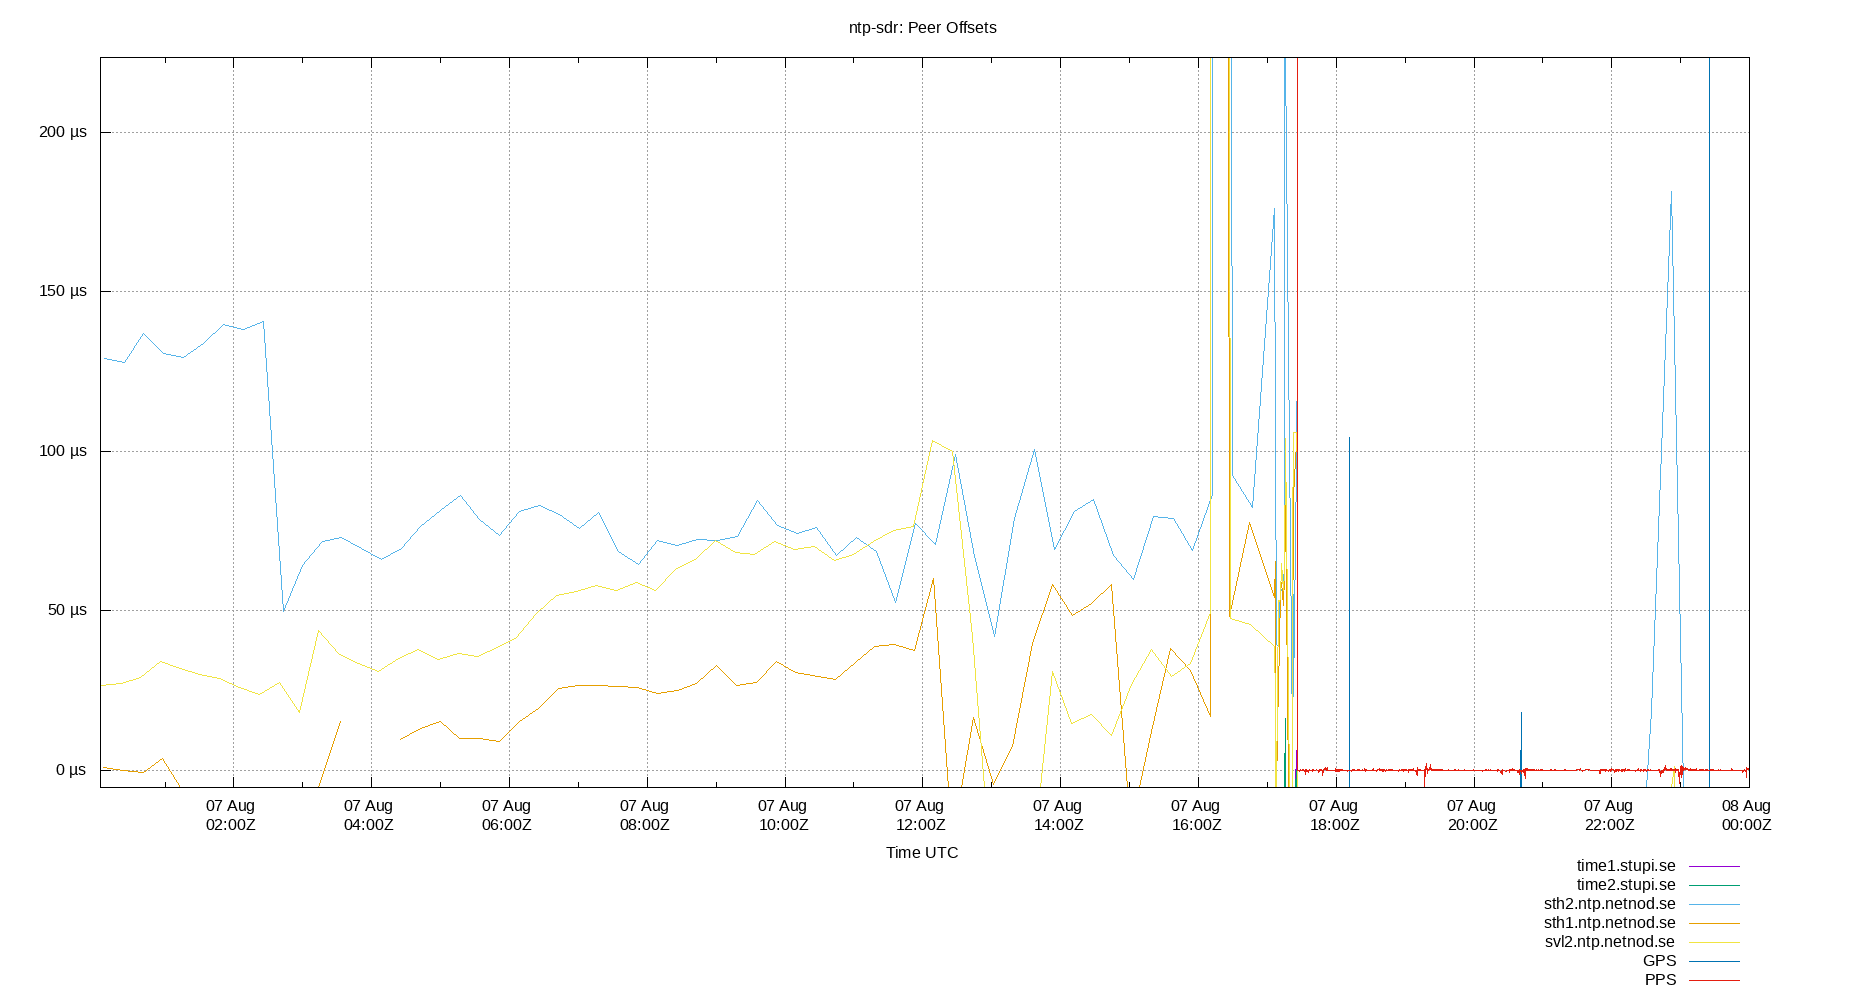Select the '100 µs' y-axis label

[x=63, y=451]
